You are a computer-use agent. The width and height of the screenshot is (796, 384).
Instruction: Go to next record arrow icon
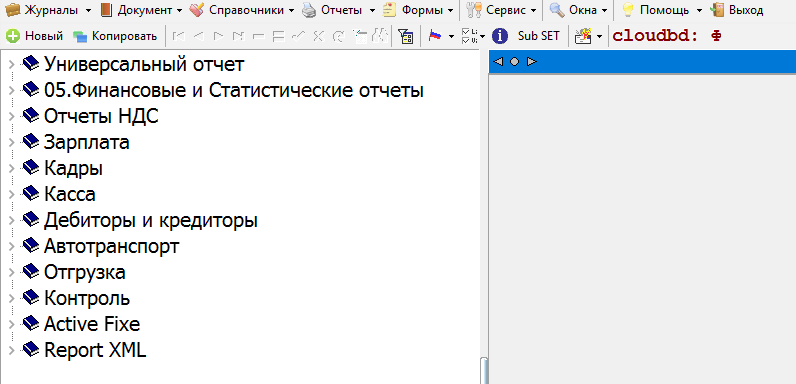coord(218,36)
